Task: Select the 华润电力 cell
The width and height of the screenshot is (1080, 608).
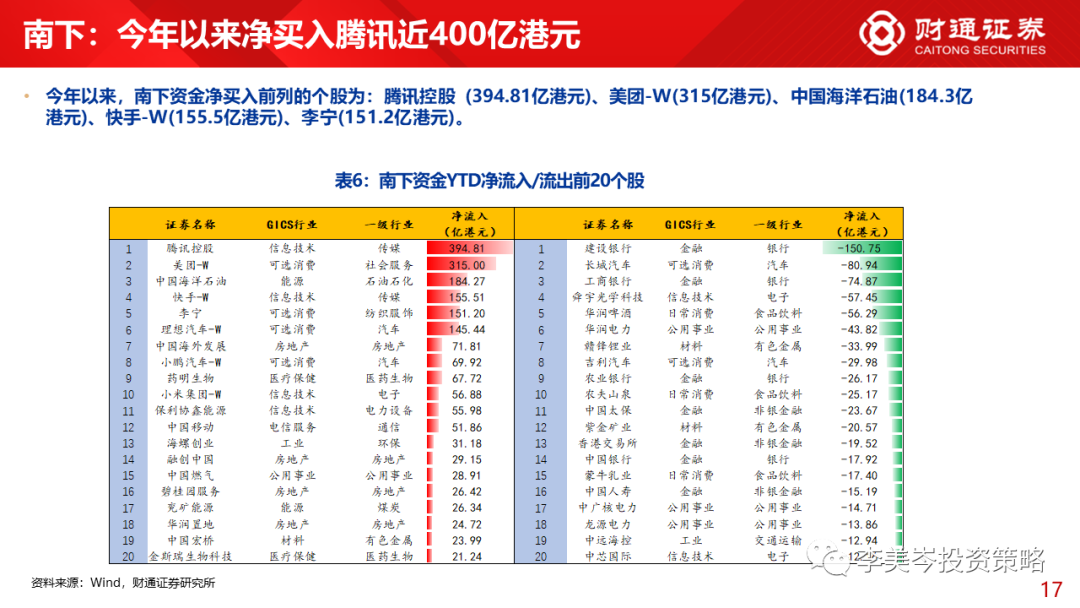Action: [608, 329]
